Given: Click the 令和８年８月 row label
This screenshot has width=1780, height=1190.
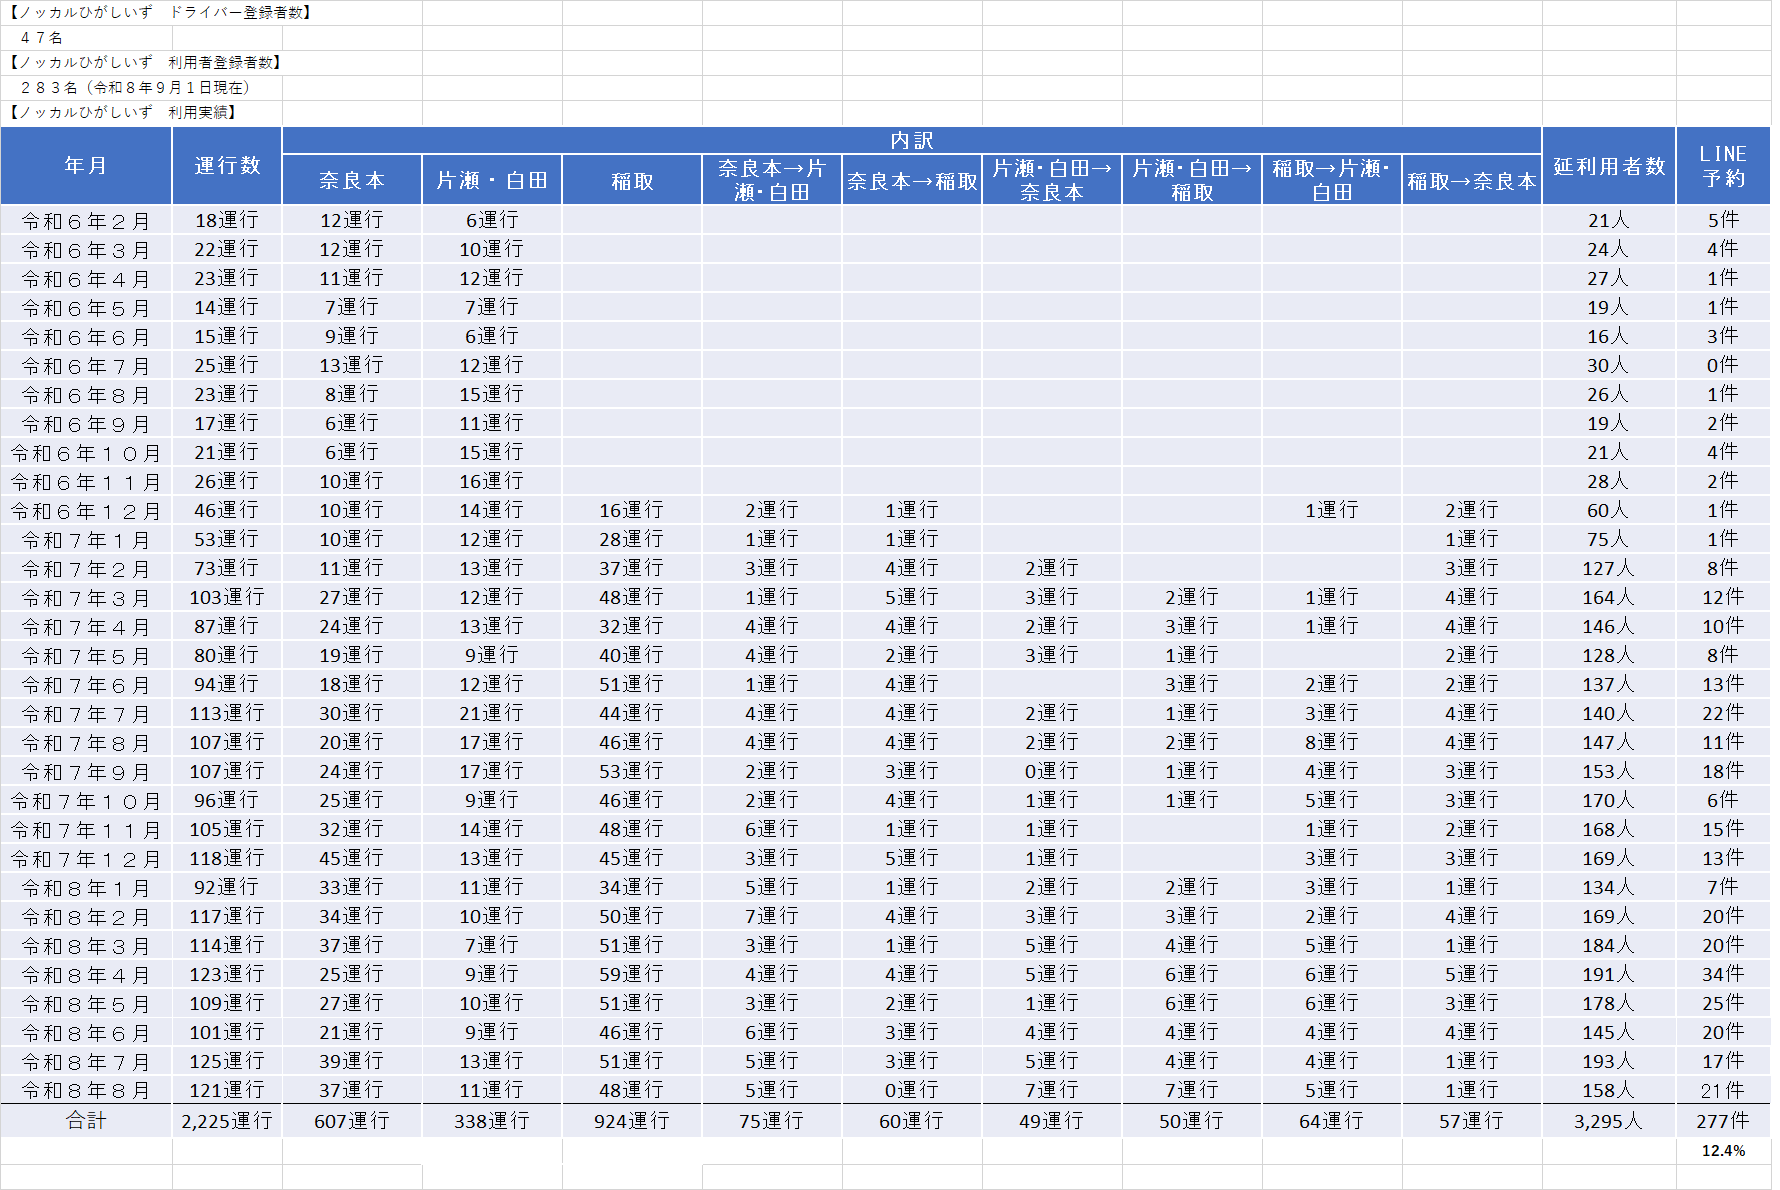Looking at the screenshot, I should pyautogui.click(x=86, y=1090).
